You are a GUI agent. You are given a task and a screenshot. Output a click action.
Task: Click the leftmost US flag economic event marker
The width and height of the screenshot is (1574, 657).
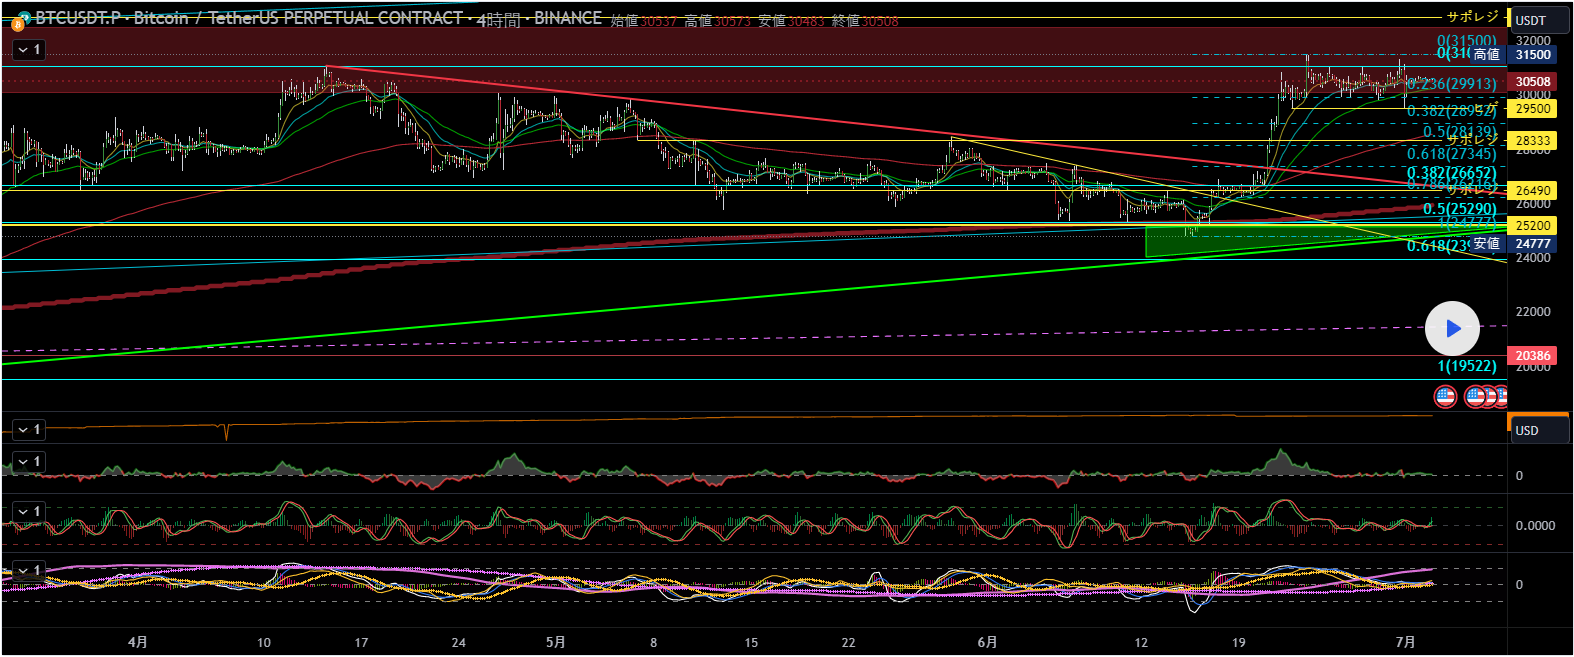(1445, 397)
